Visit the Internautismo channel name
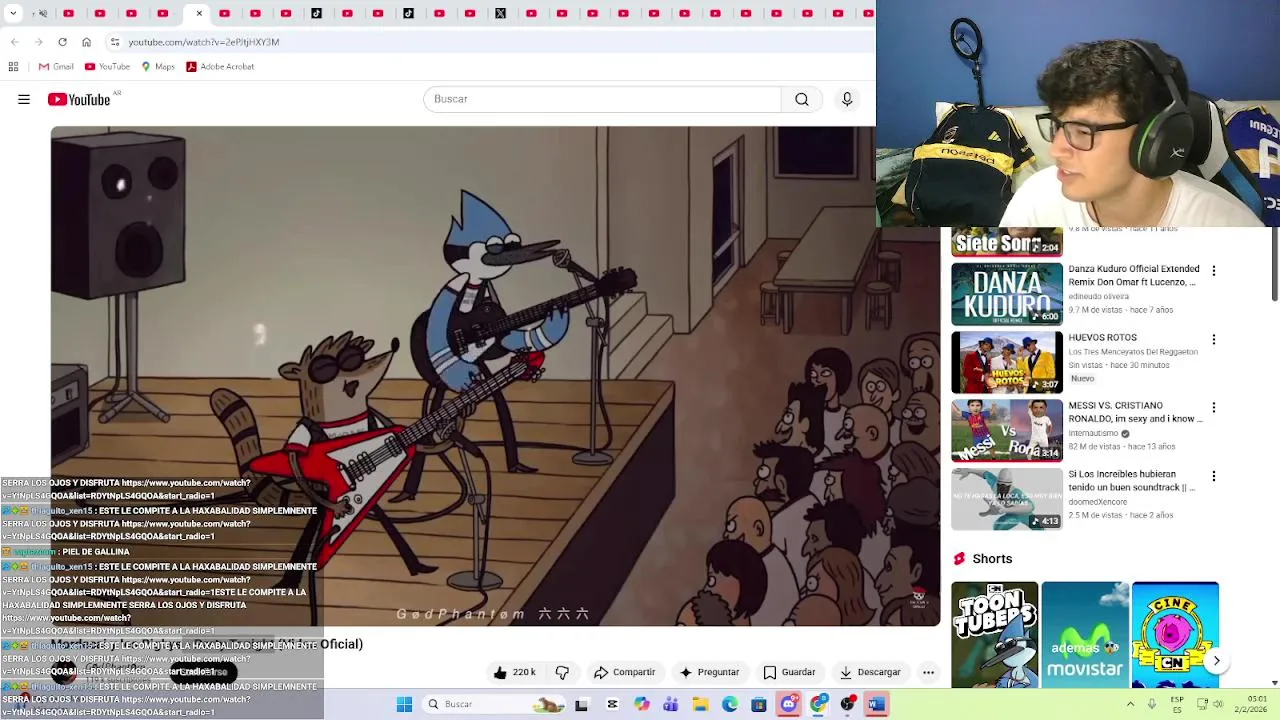Screen dimensions: 1280x720 point(1093,433)
